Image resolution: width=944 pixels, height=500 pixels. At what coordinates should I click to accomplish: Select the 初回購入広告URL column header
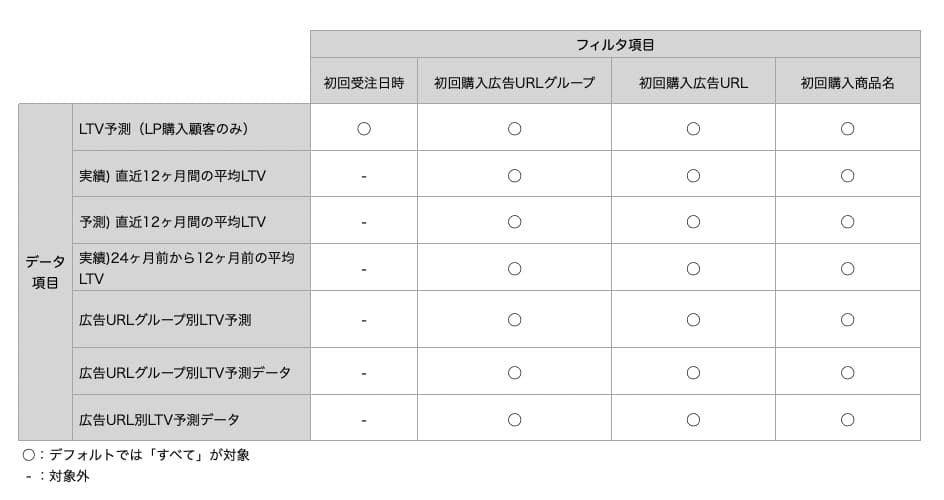click(x=693, y=81)
